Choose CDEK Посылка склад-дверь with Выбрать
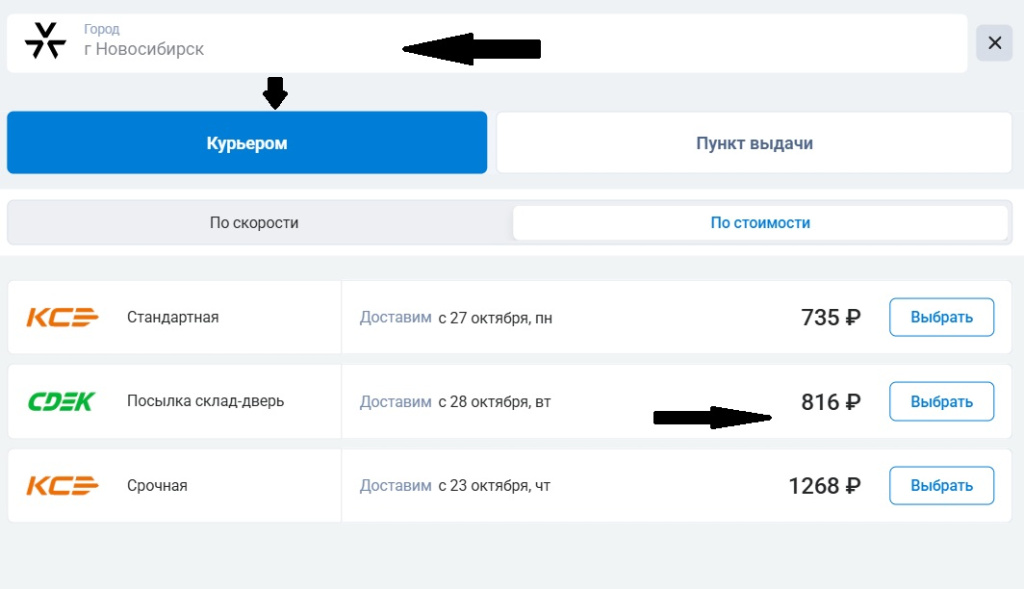The width and height of the screenshot is (1024, 589). (x=941, y=402)
